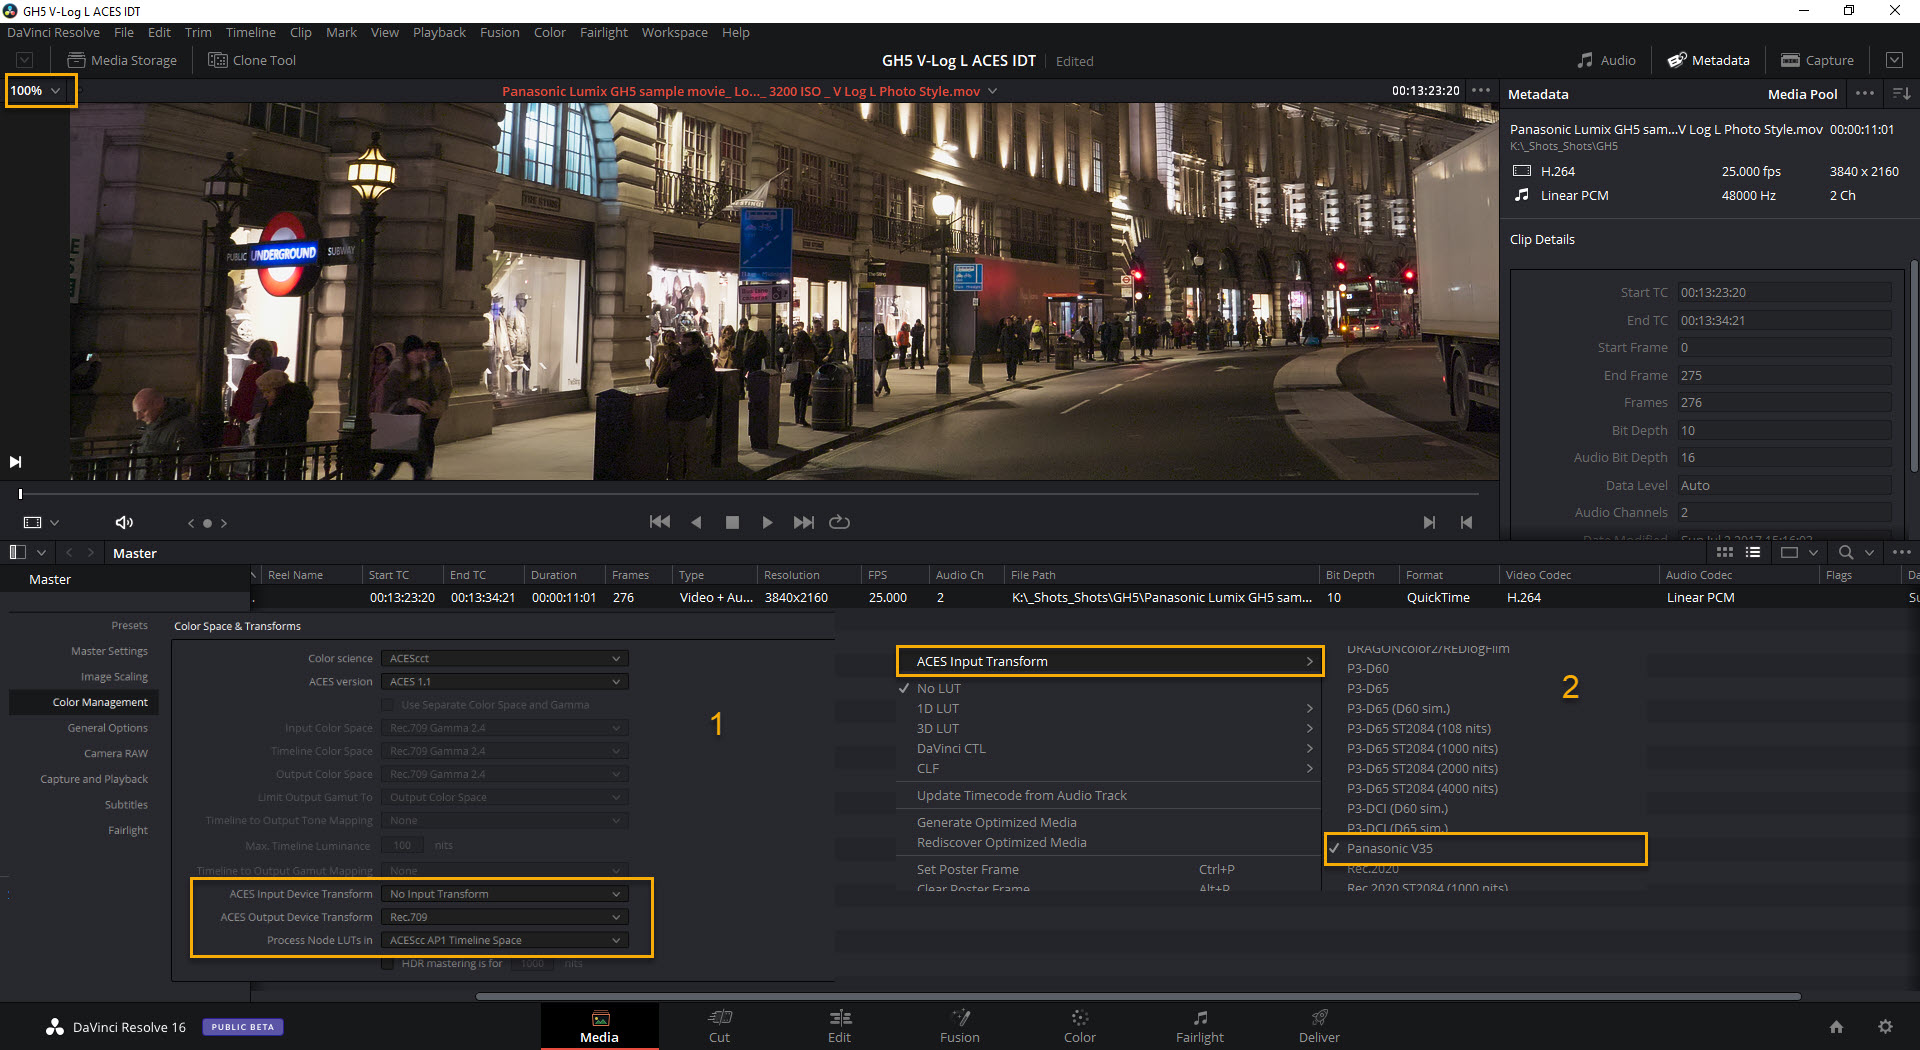1920x1050 pixels.
Task: Play the clip in reverse
Action: click(x=696, y=522)
